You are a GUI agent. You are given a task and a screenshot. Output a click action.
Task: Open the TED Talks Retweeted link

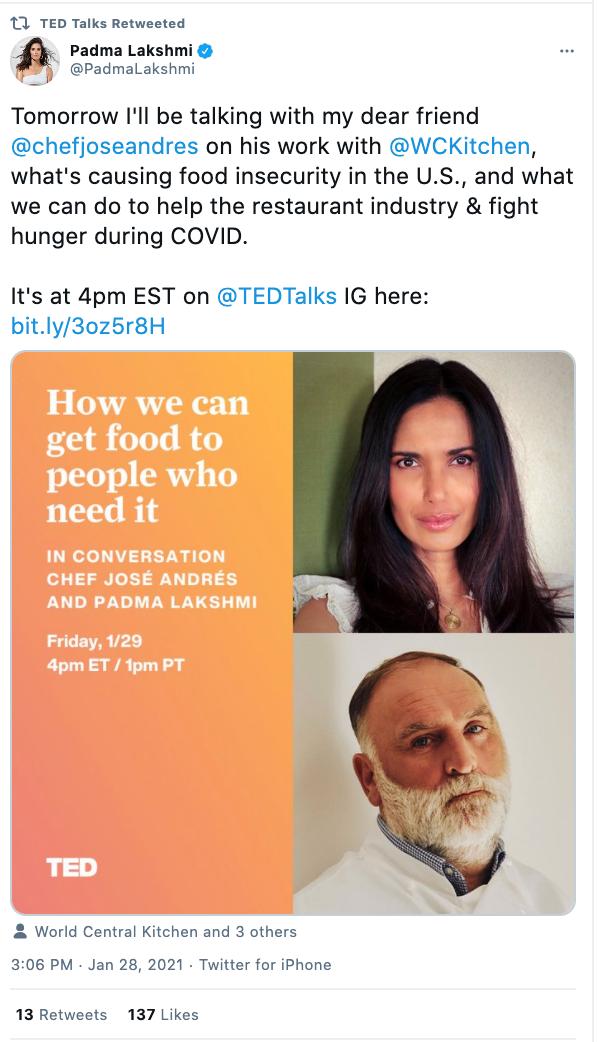click(x=112, y=23)
